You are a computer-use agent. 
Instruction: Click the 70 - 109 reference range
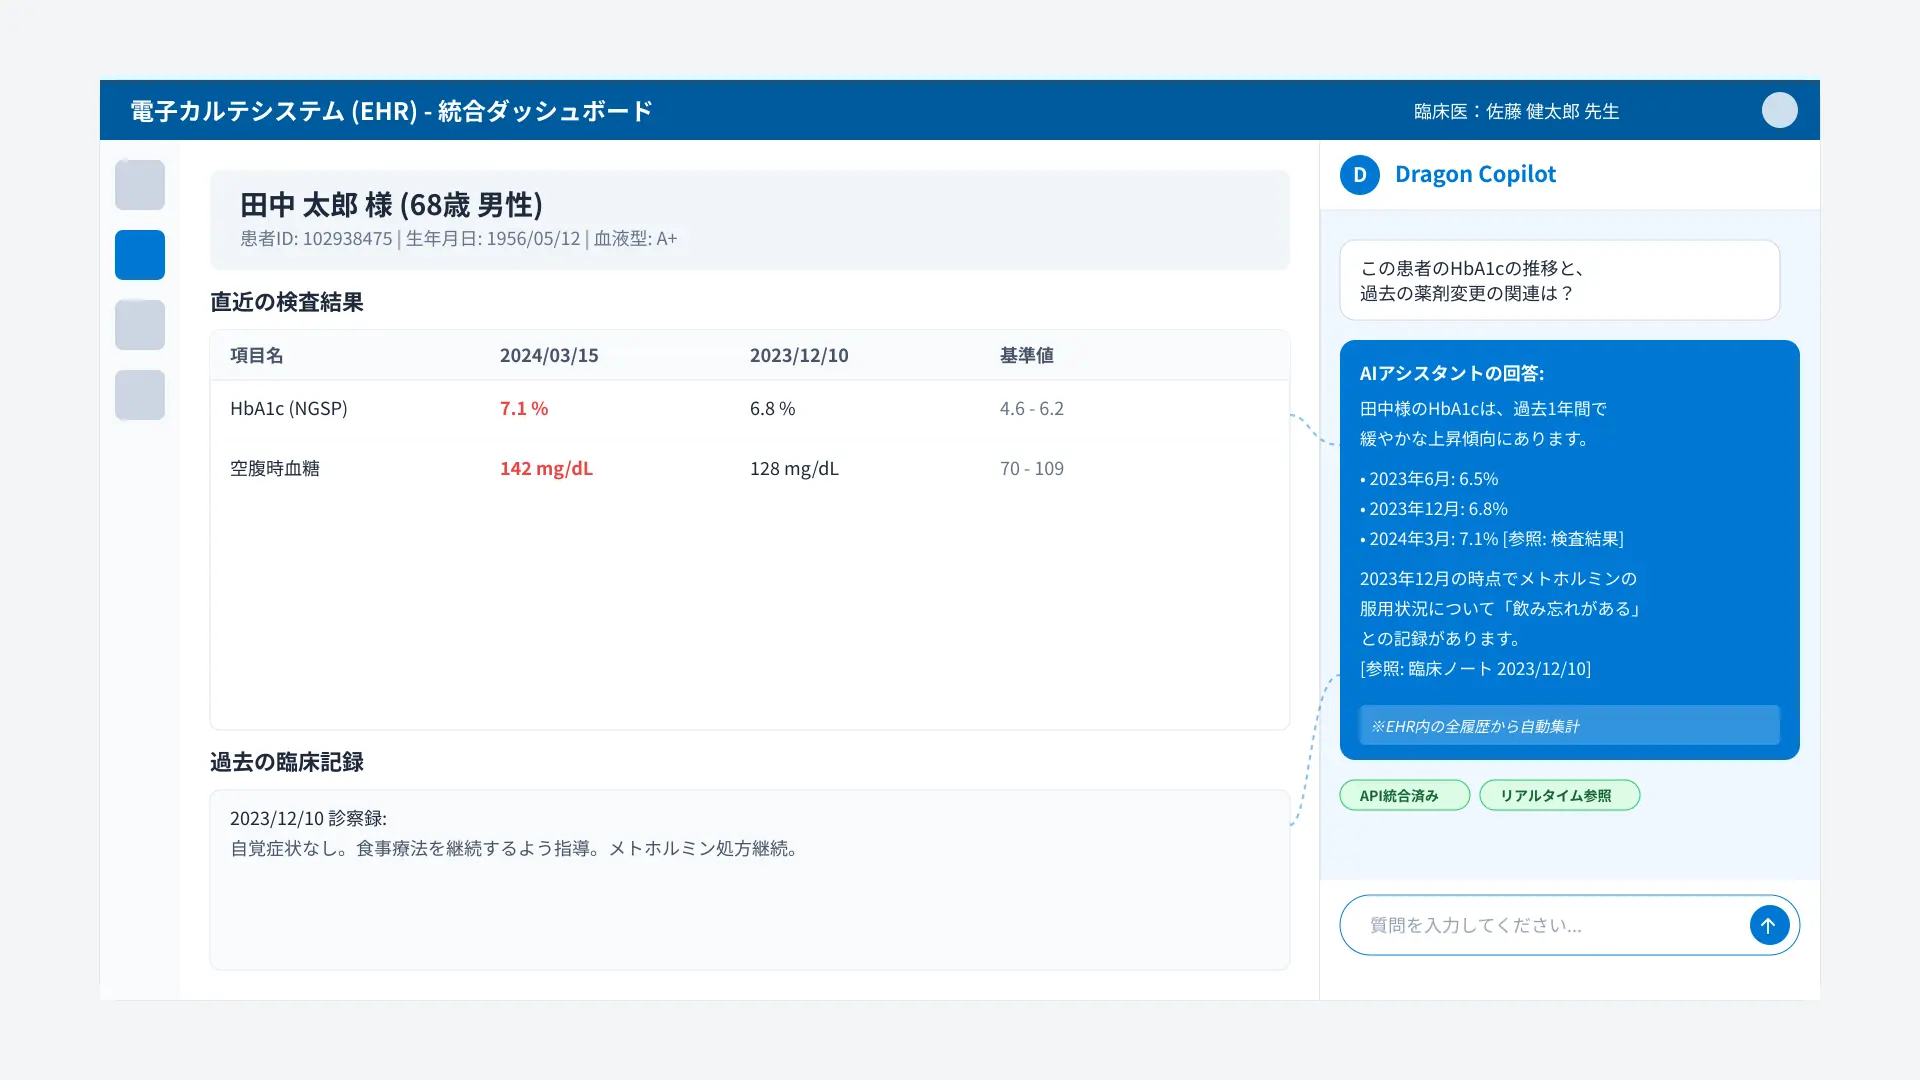click(x=1032, y=468)
